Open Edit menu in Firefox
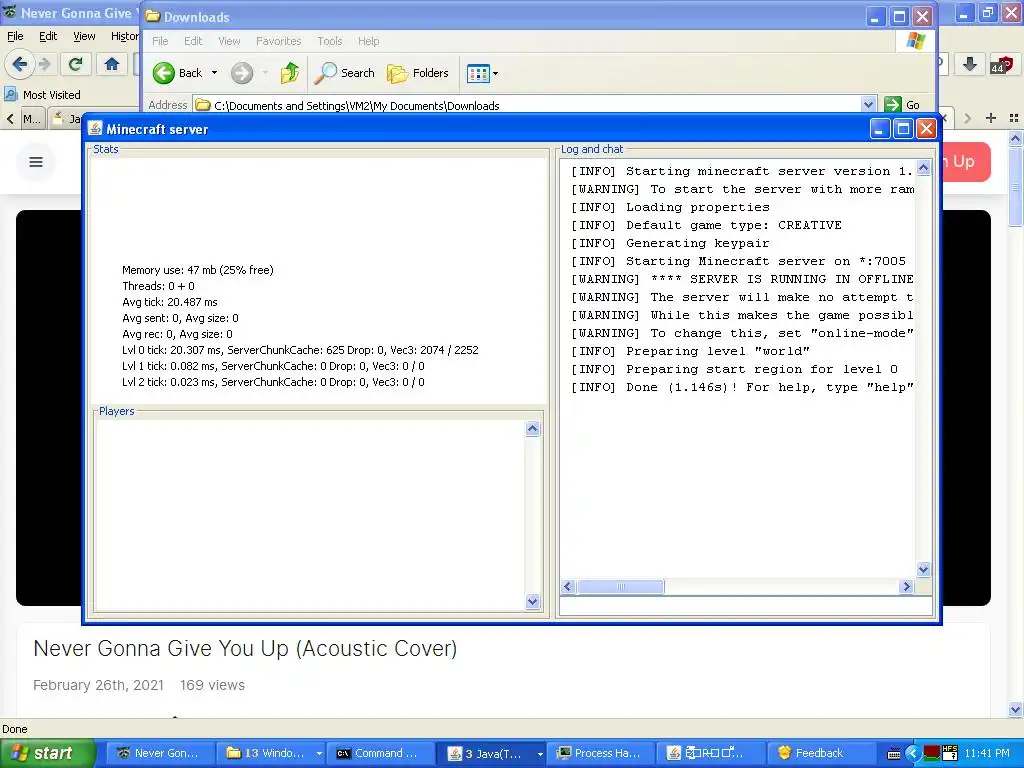This screenshot has height=768, width=1024. pyautogui.click(x=48, y=36)
